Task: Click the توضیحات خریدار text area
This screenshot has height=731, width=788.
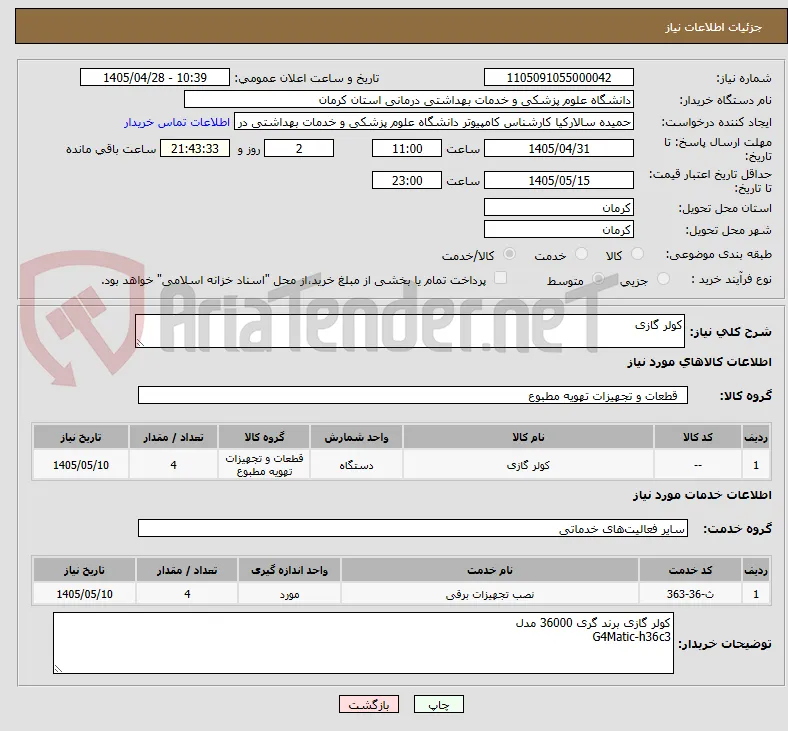Action: [363, 643]
